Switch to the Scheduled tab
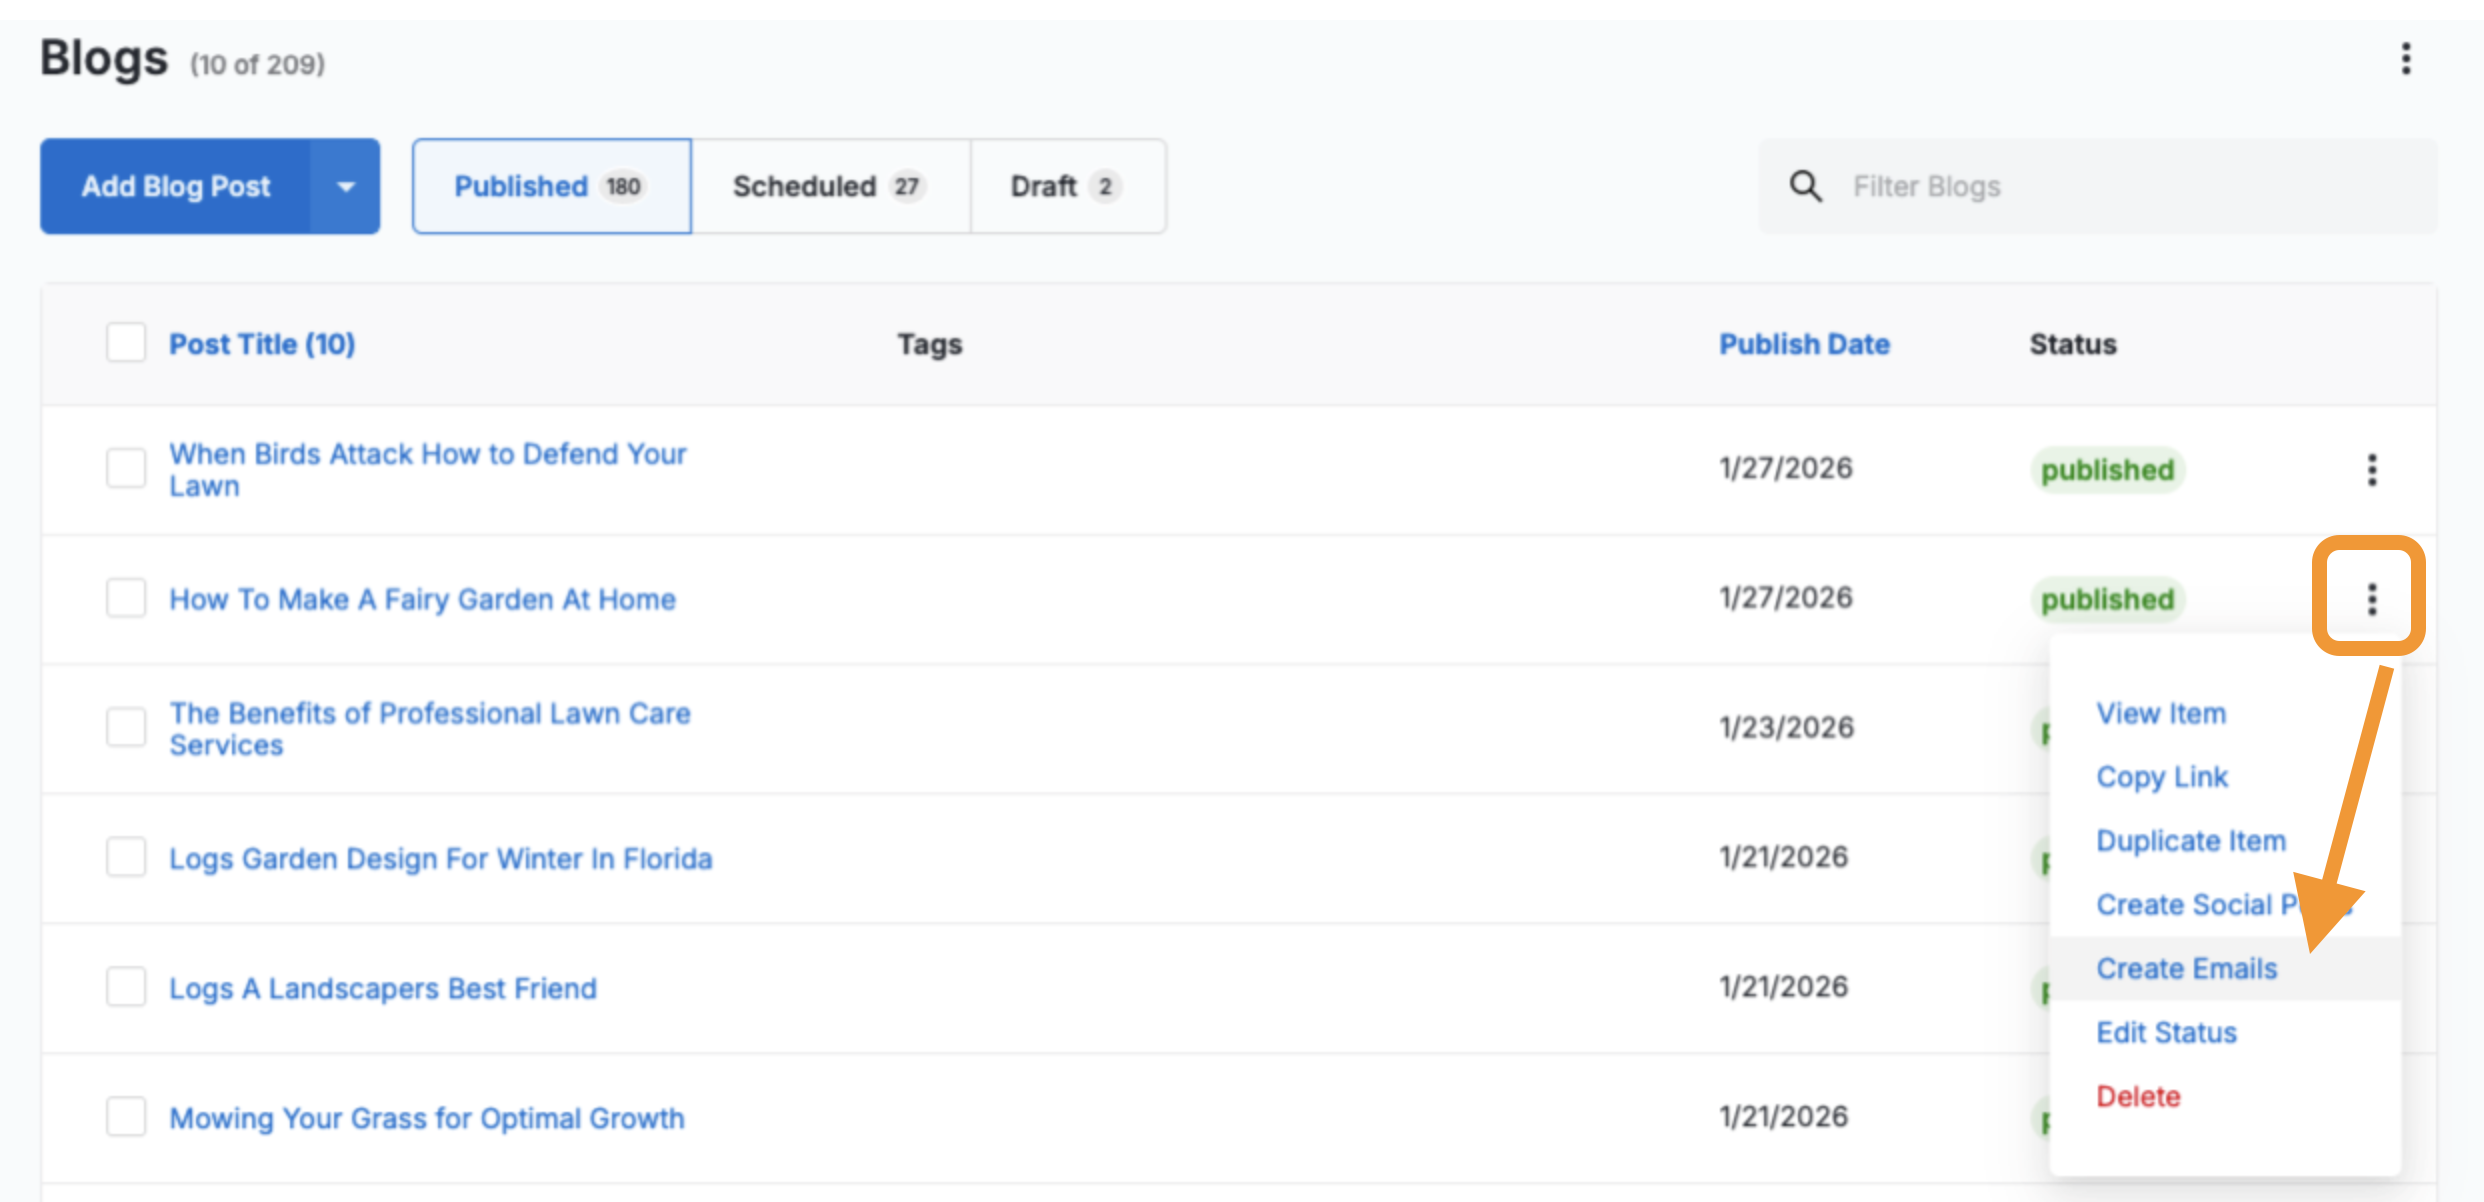Viewport: 2484px width, 1202px height. pos(829,186)
